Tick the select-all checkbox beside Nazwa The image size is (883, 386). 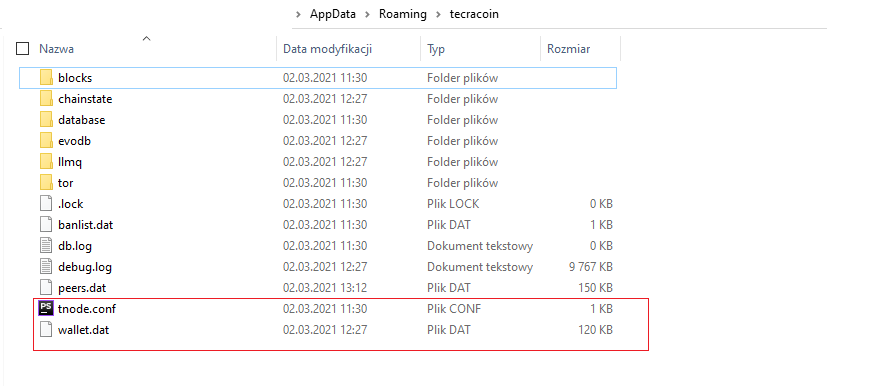point(23,49)
